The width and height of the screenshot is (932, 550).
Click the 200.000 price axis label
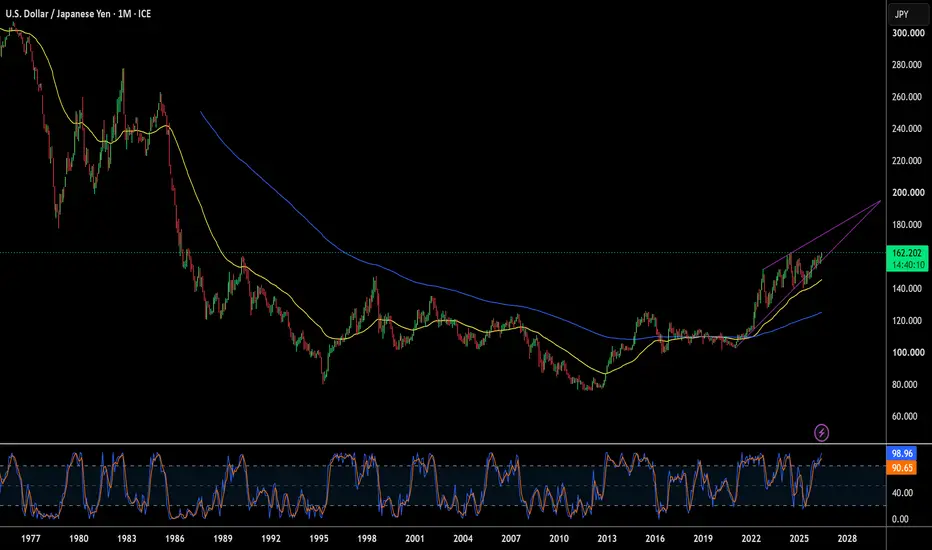(x=908, y=193)
